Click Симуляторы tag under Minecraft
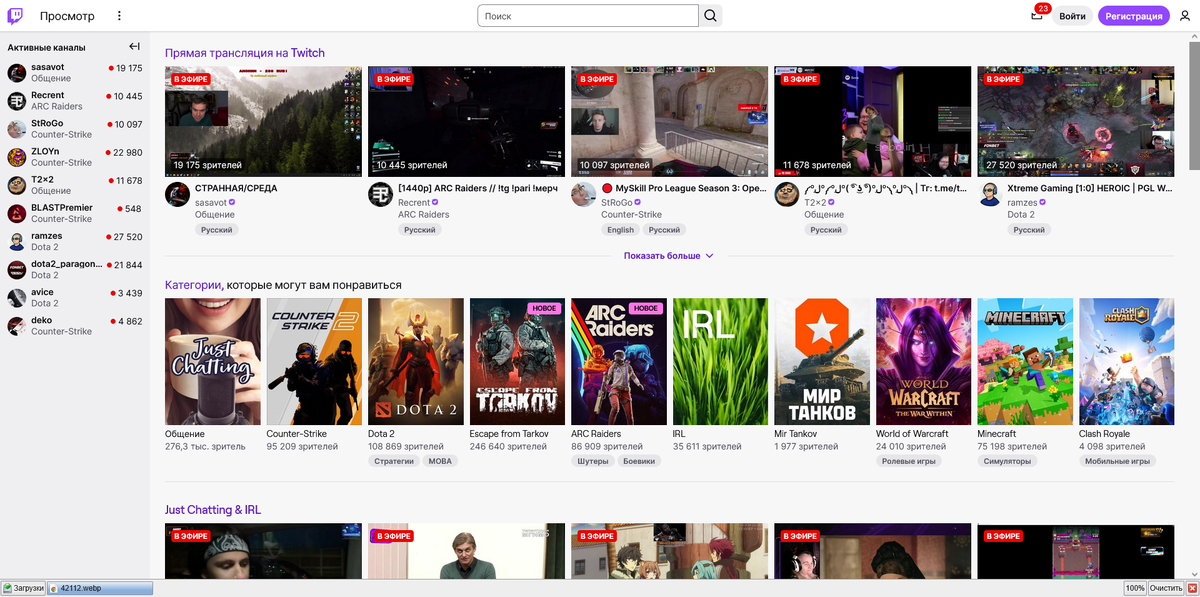 1007,462
